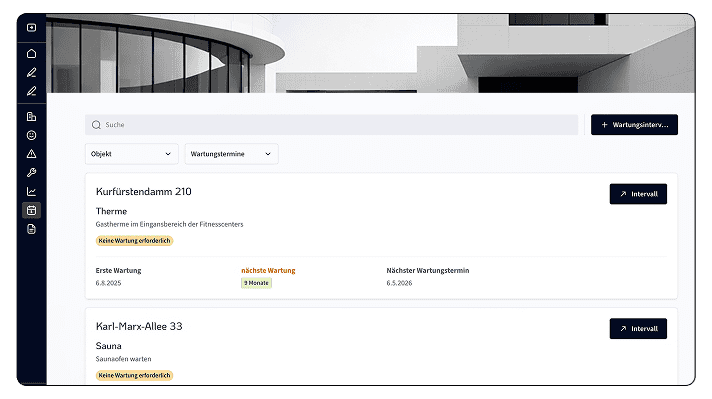Add a new Wartungsintervall with the plus button
Viewport: 712px width, 399px height.
tap(634, 125)
